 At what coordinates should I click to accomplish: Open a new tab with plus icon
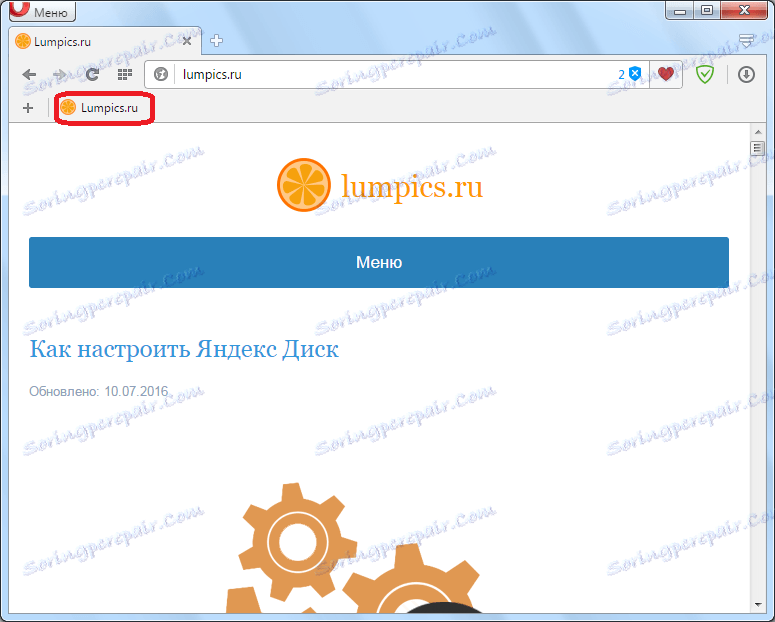(216, 41)
